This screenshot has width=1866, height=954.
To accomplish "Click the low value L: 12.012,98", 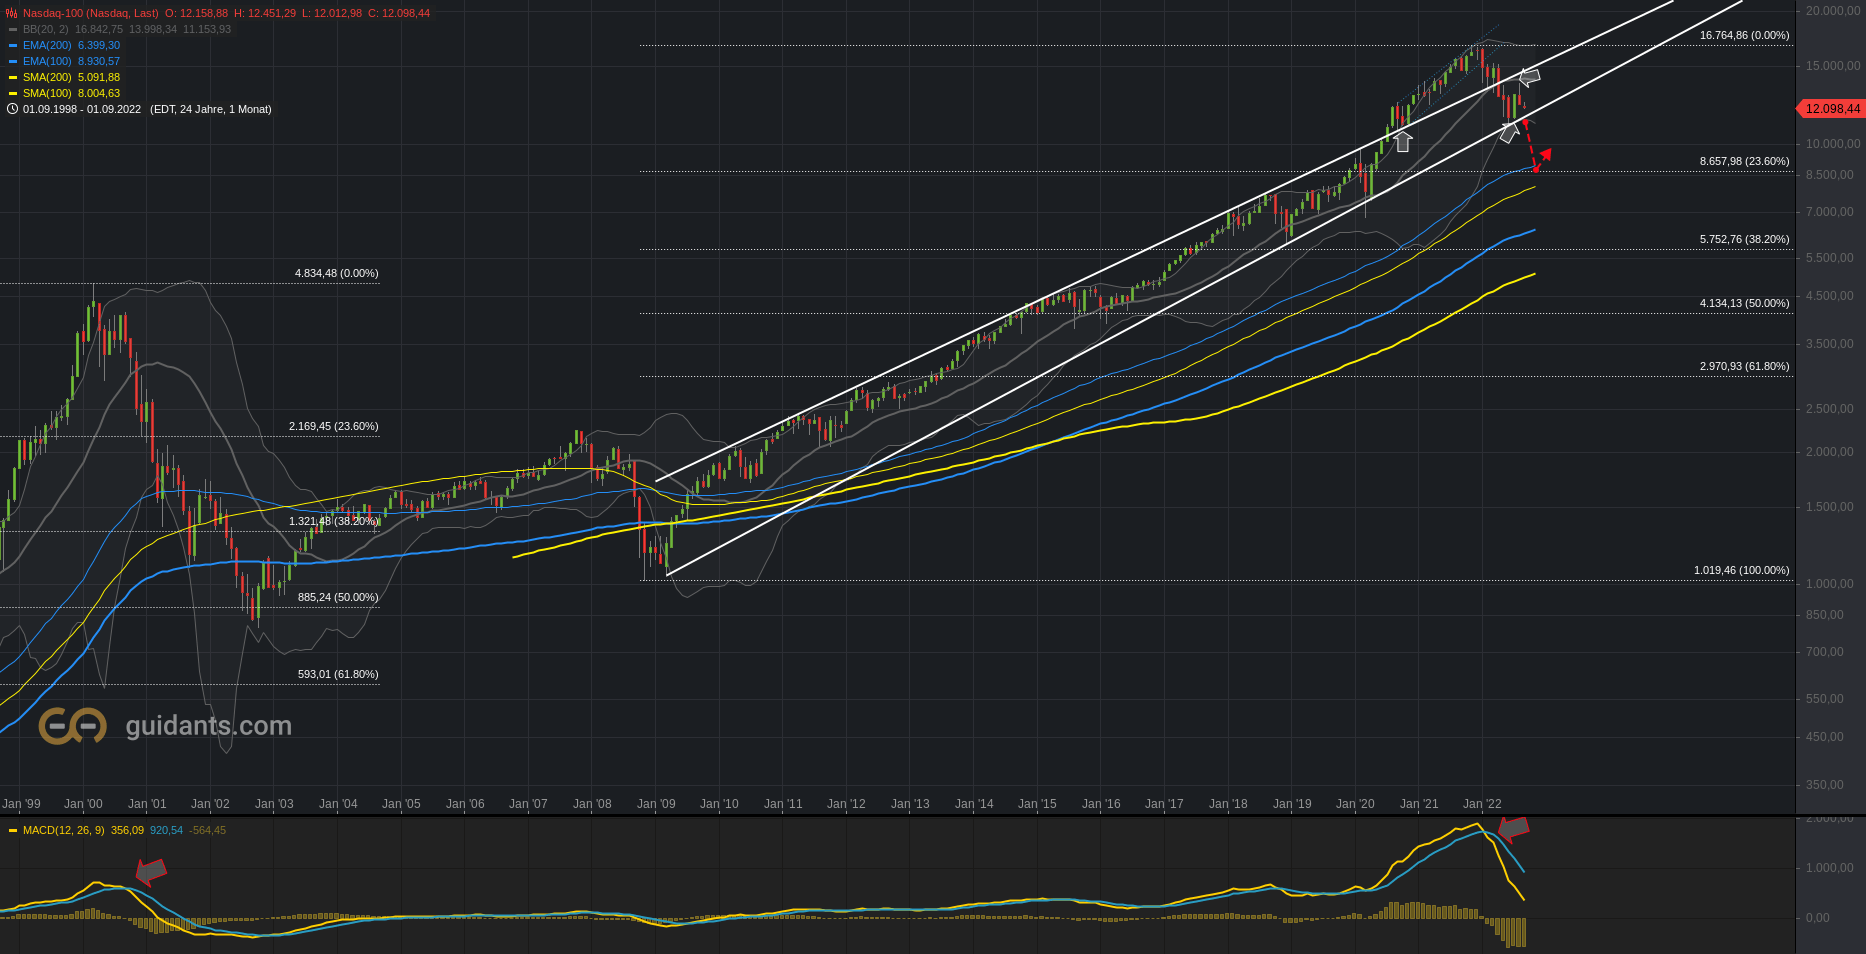I will [x=332, y=13].
